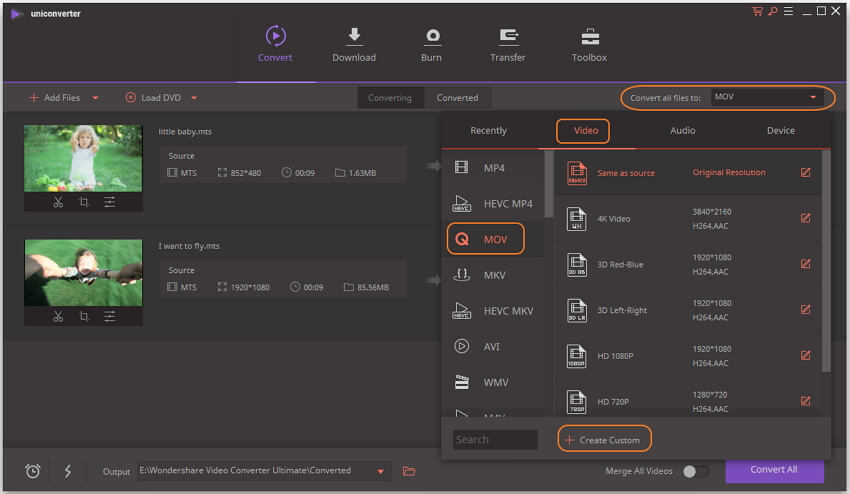Click the Load DVD button

click(x=153, y=98)
